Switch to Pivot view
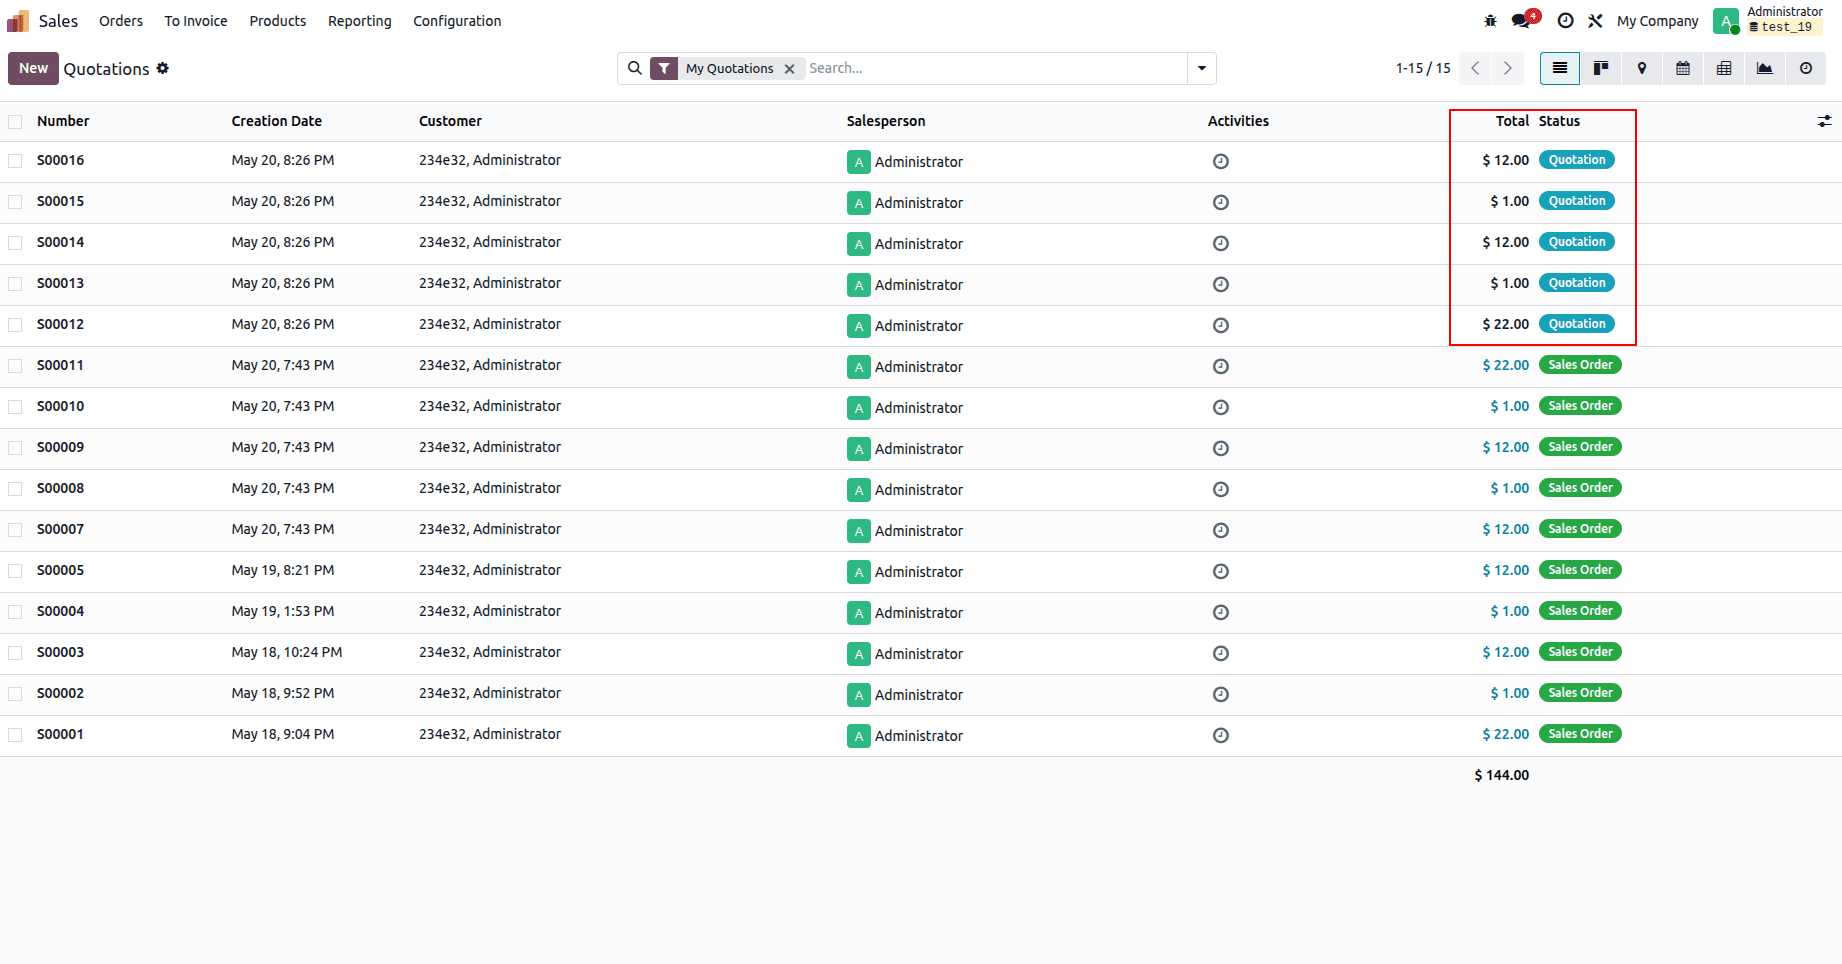Screen dimensions: 1842x964 point(1724,68)
